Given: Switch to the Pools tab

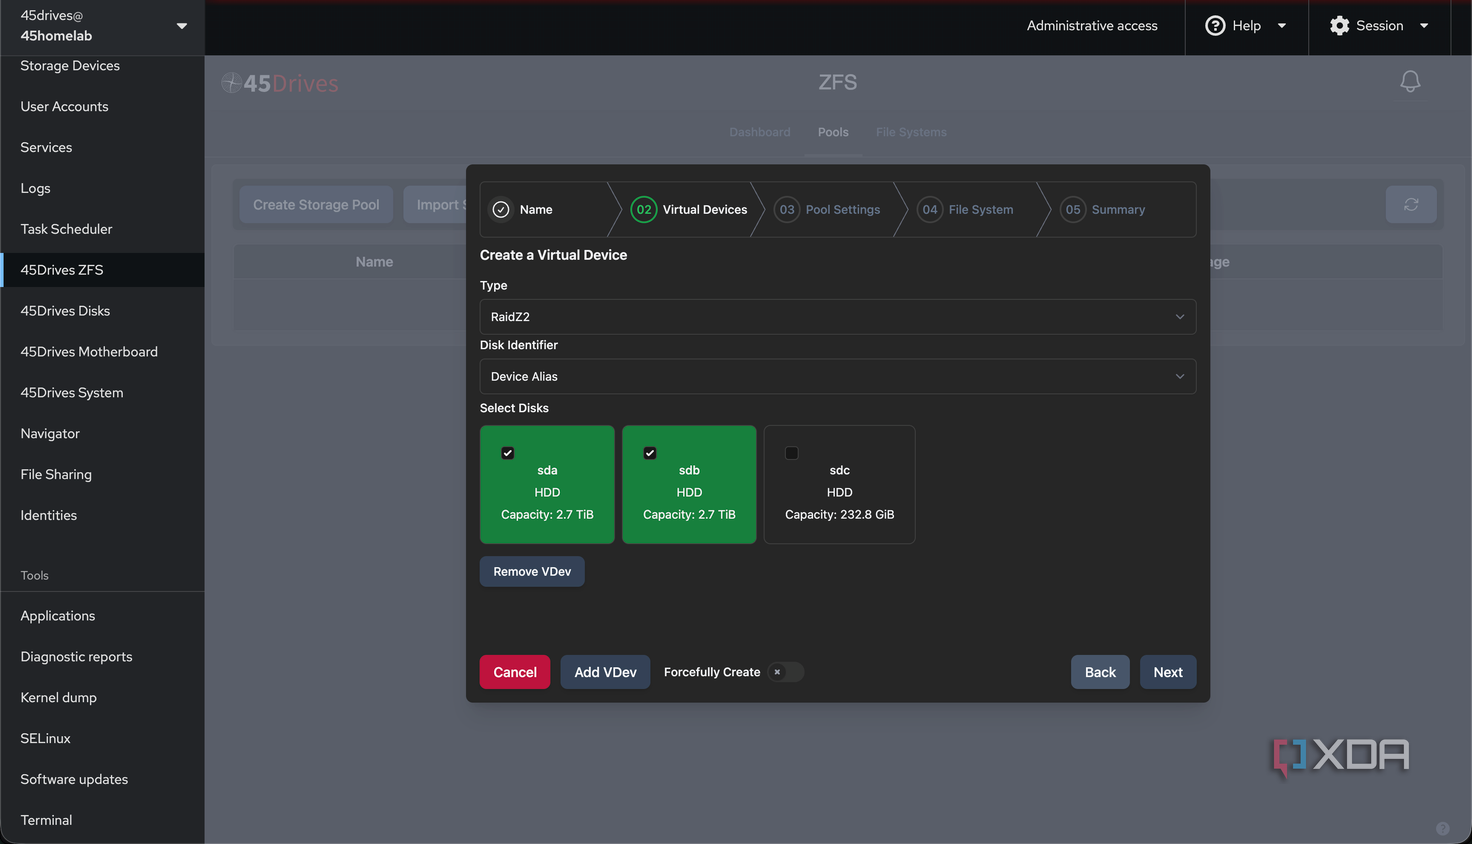Looking at the screenshot, I should [833, 132].
